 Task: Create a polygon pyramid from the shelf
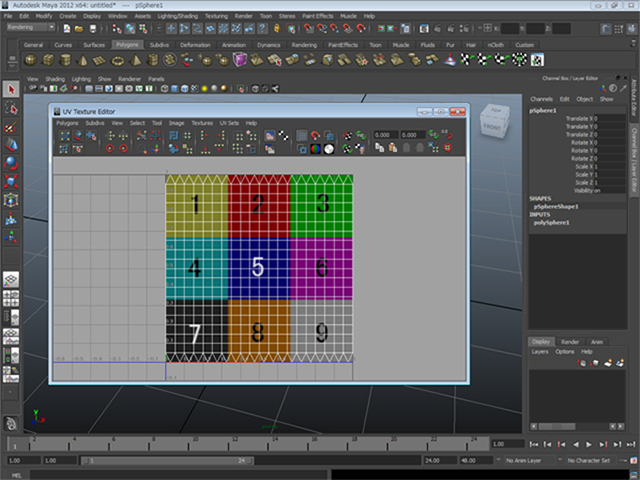(135, 60)
